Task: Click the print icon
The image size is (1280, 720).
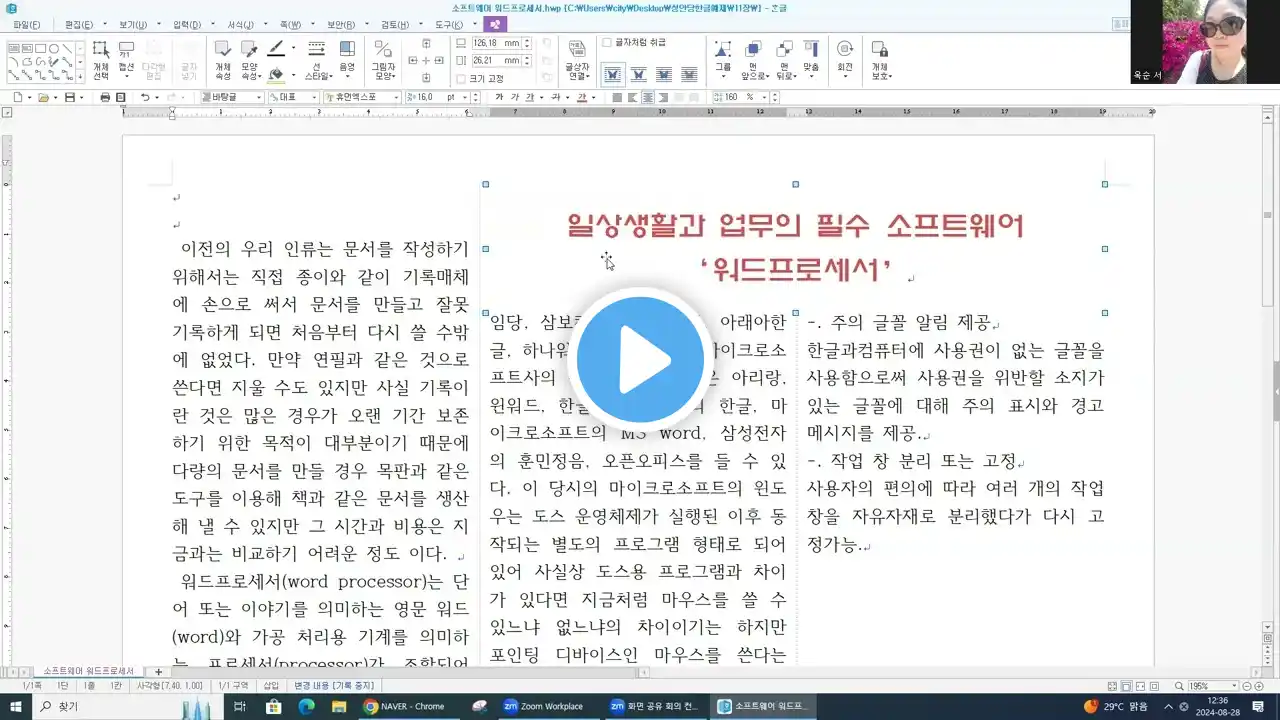Action: 105,97
